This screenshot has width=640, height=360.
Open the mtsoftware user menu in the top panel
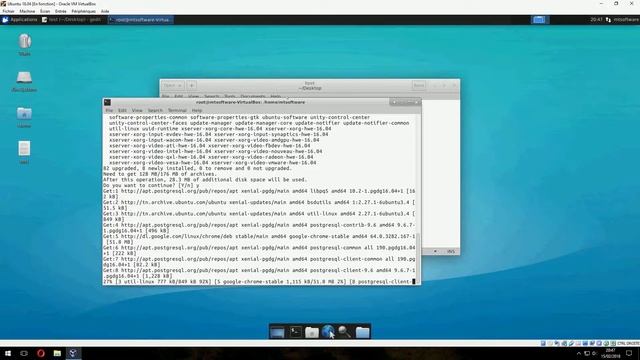click(626, 20)
